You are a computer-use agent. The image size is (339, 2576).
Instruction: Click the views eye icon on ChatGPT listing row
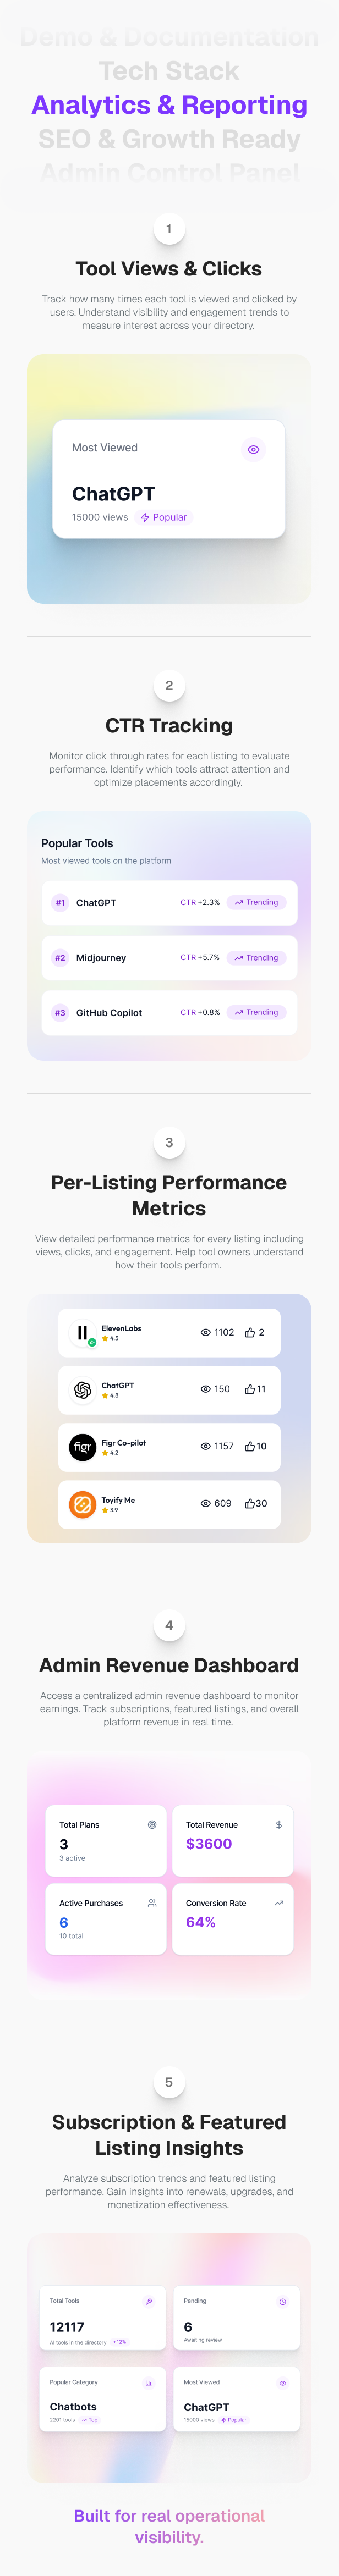click(x=206, y=1390)
